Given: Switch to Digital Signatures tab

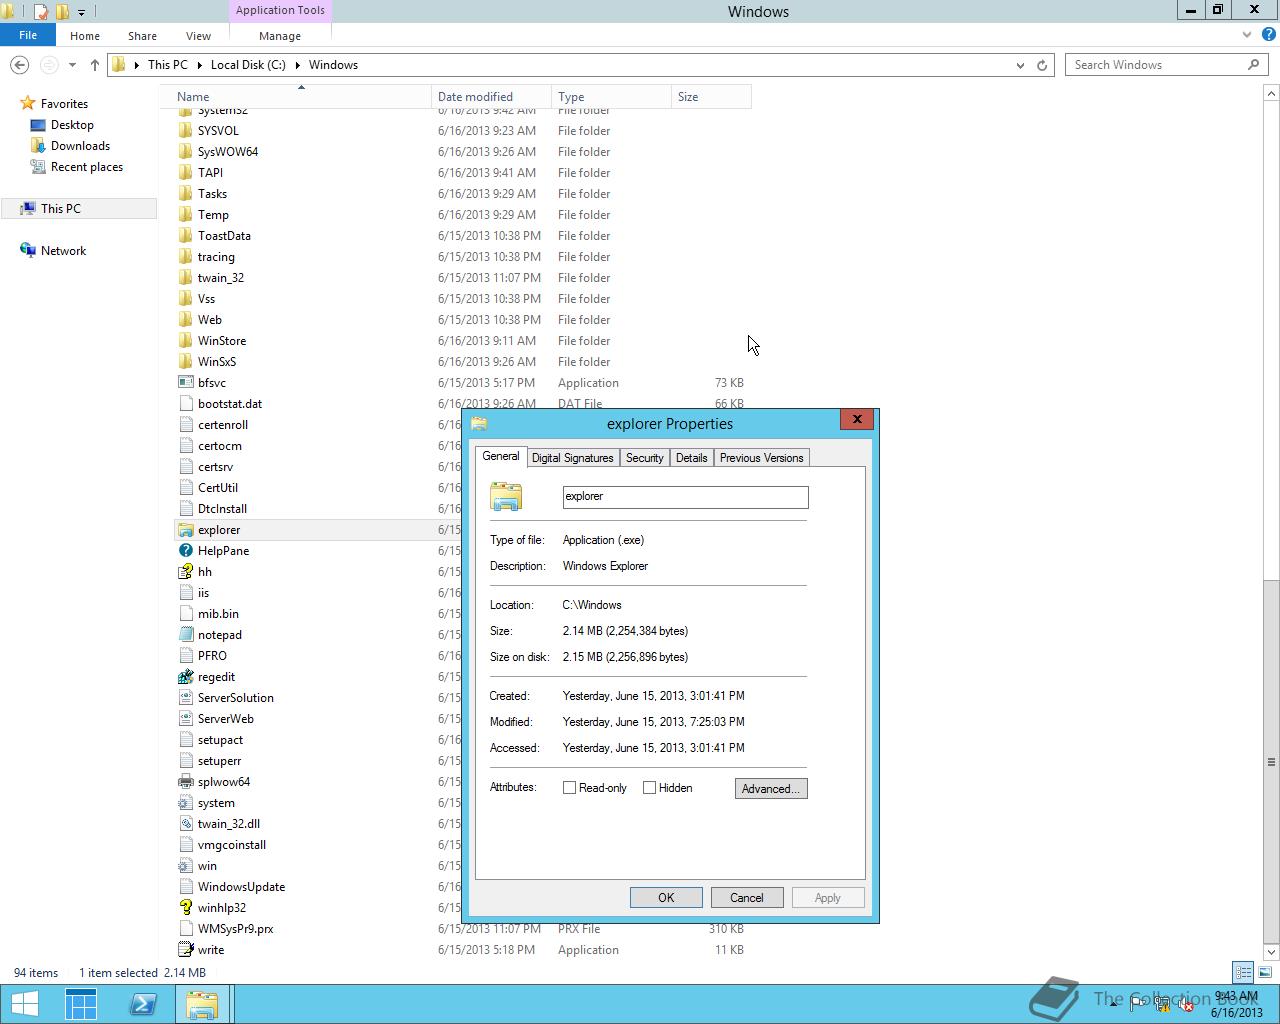Looking at the screenshot, I should (x=572, y=458).
